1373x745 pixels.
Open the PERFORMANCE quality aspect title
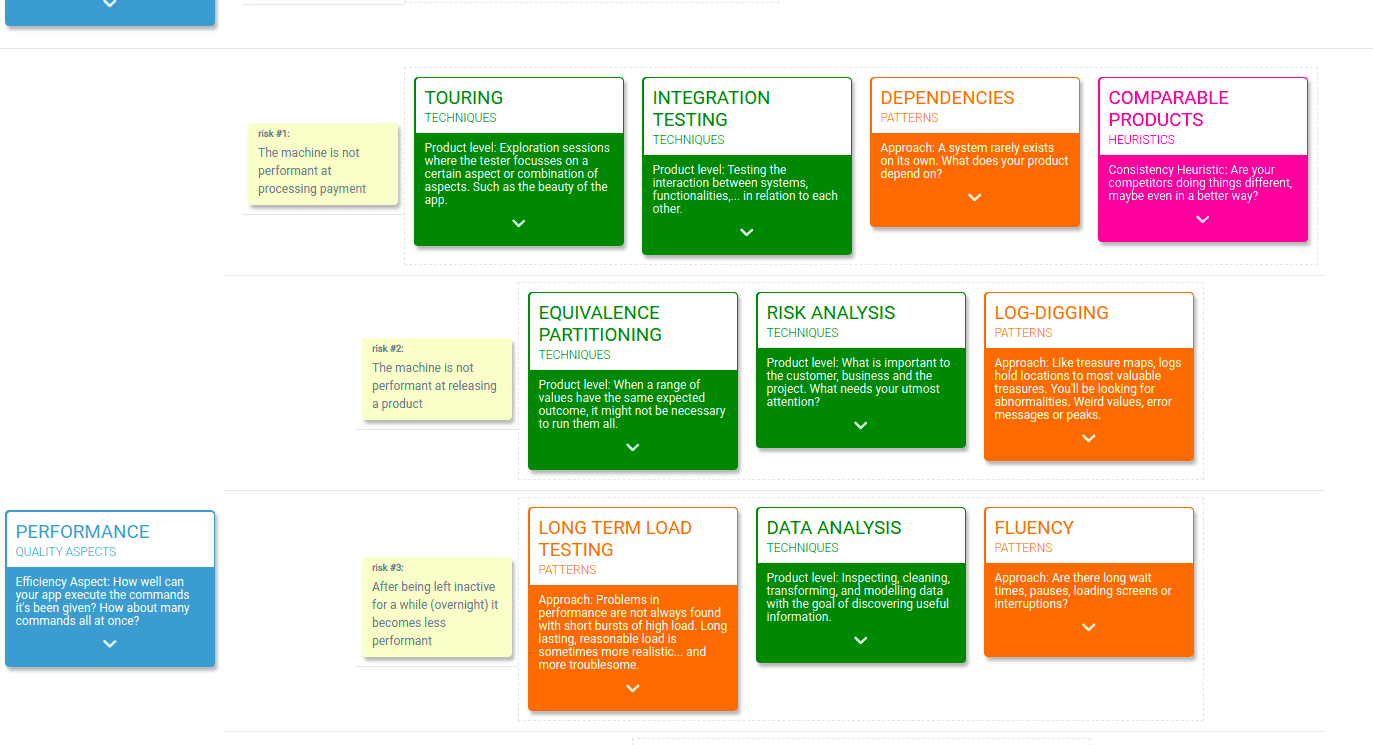(x=83, y=532)
